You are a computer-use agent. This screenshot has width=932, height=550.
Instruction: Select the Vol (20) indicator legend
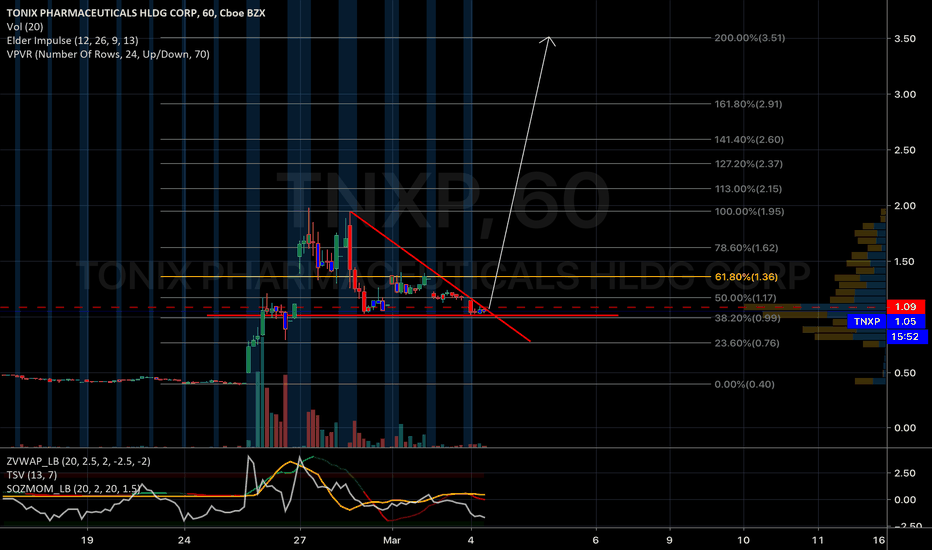(25, 27)
